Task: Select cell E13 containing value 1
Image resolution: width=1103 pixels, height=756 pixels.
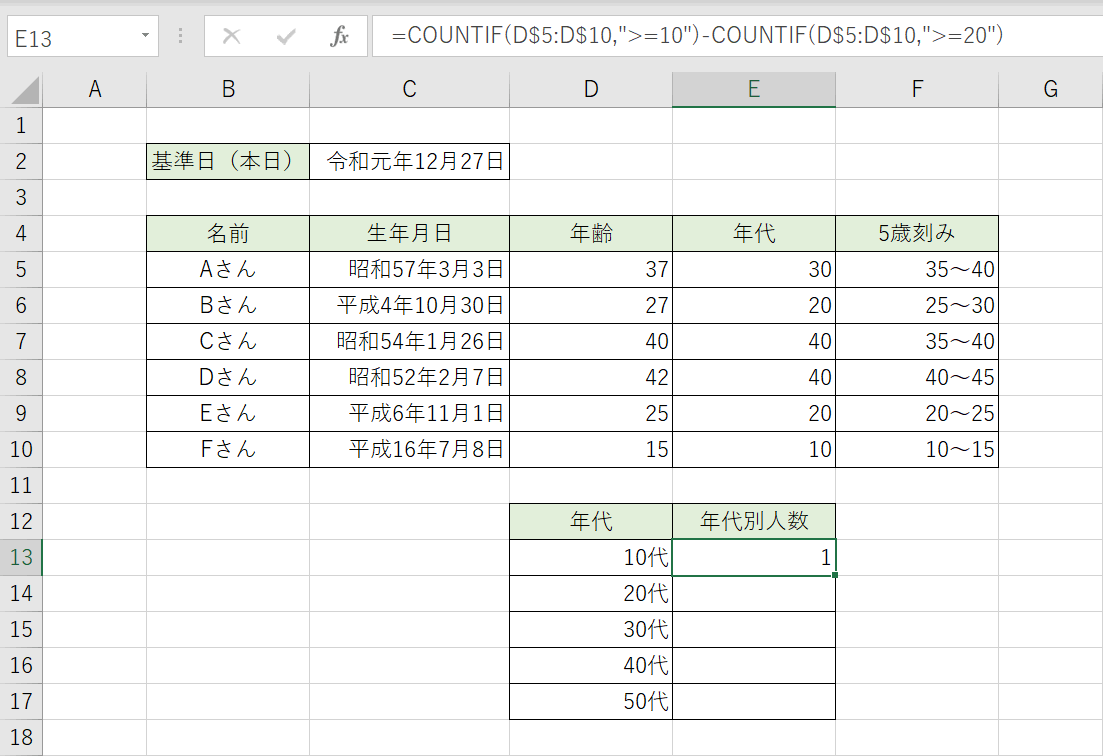Action: pos(753,557)
